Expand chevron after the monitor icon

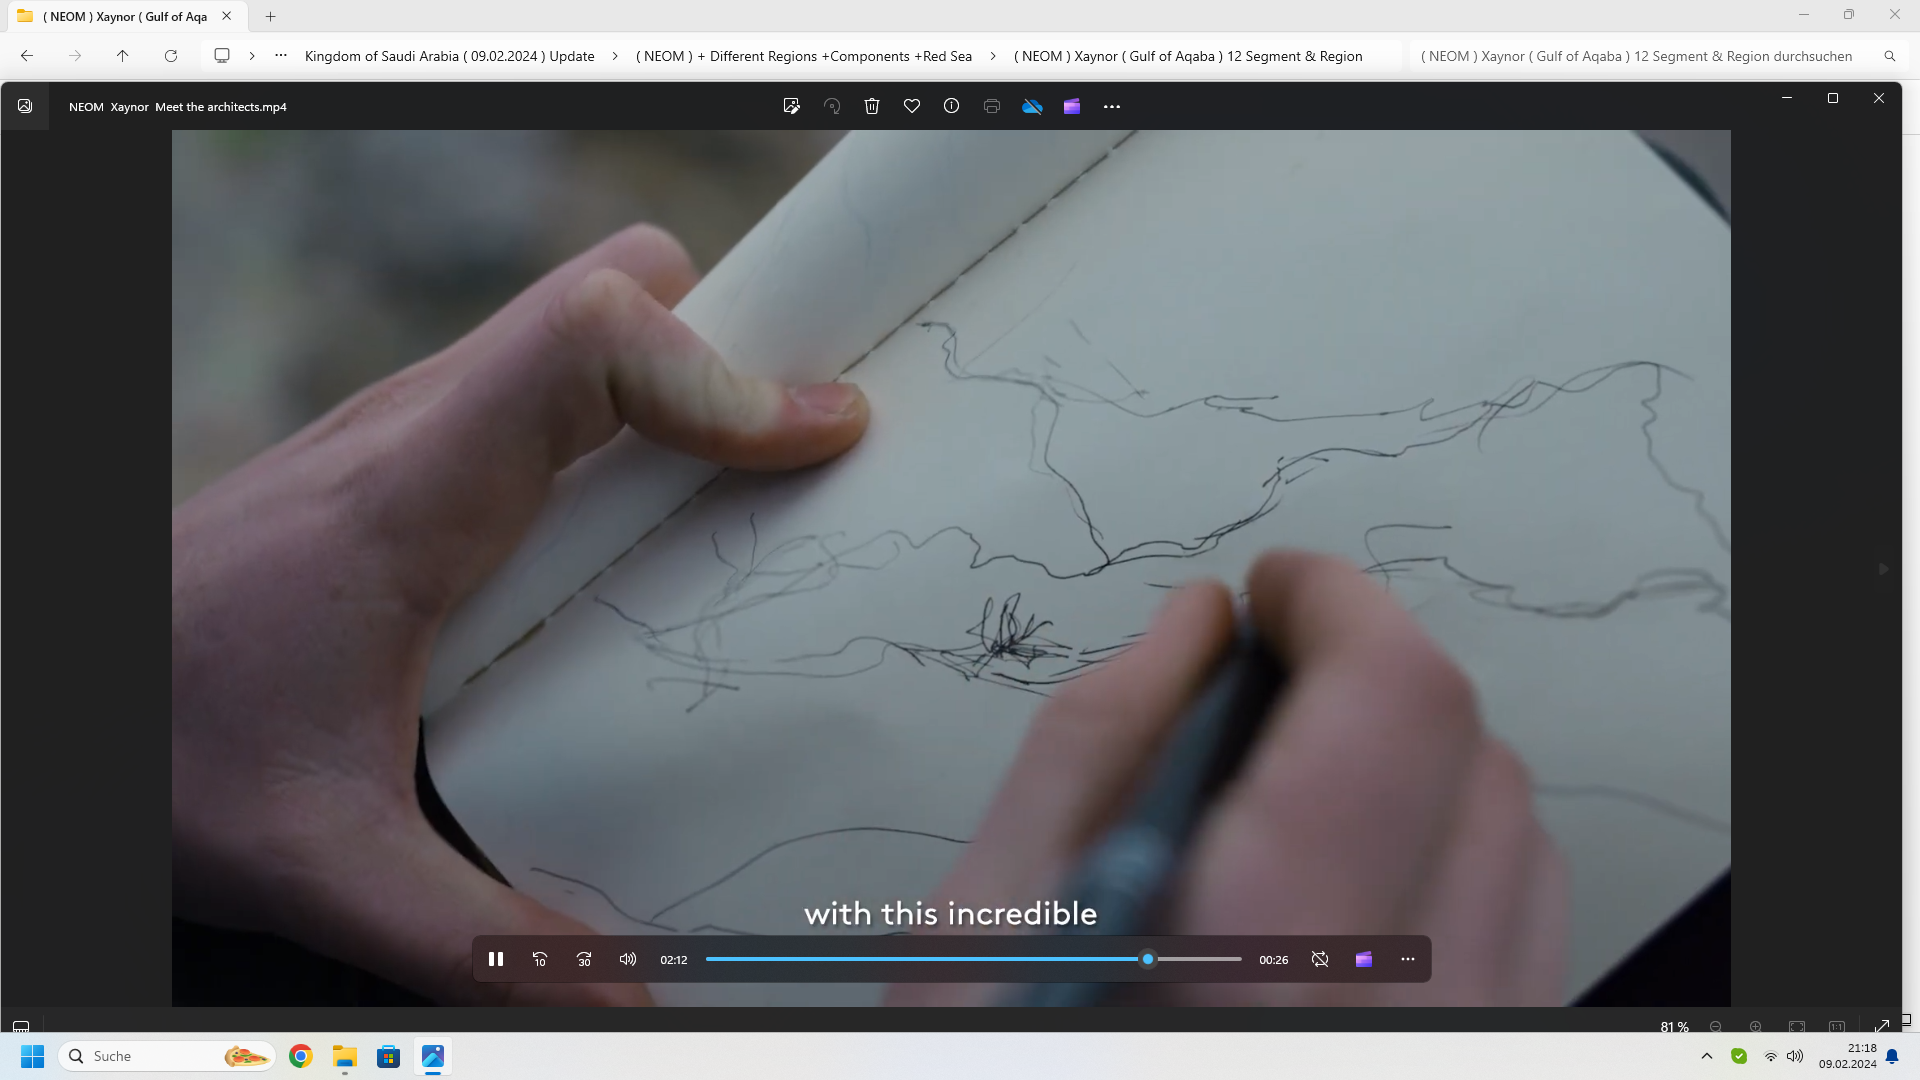pyautogui.click(x=252, y=56)
